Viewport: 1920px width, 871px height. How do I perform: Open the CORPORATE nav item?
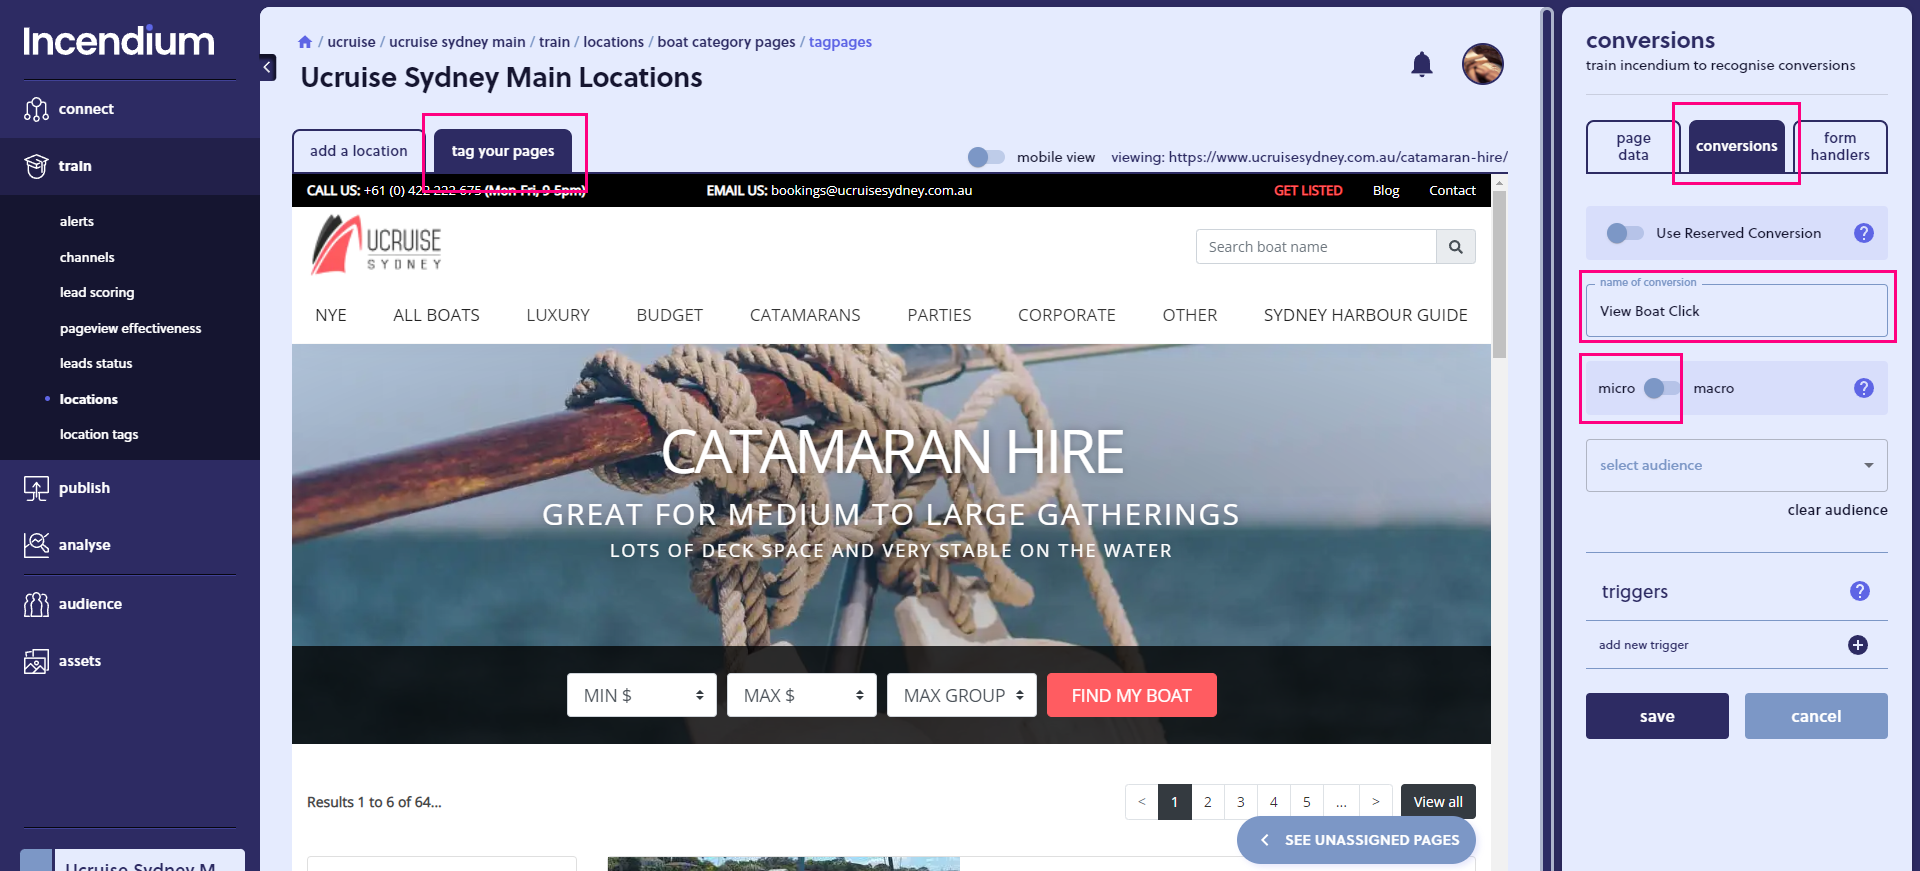coord(1067,315)
